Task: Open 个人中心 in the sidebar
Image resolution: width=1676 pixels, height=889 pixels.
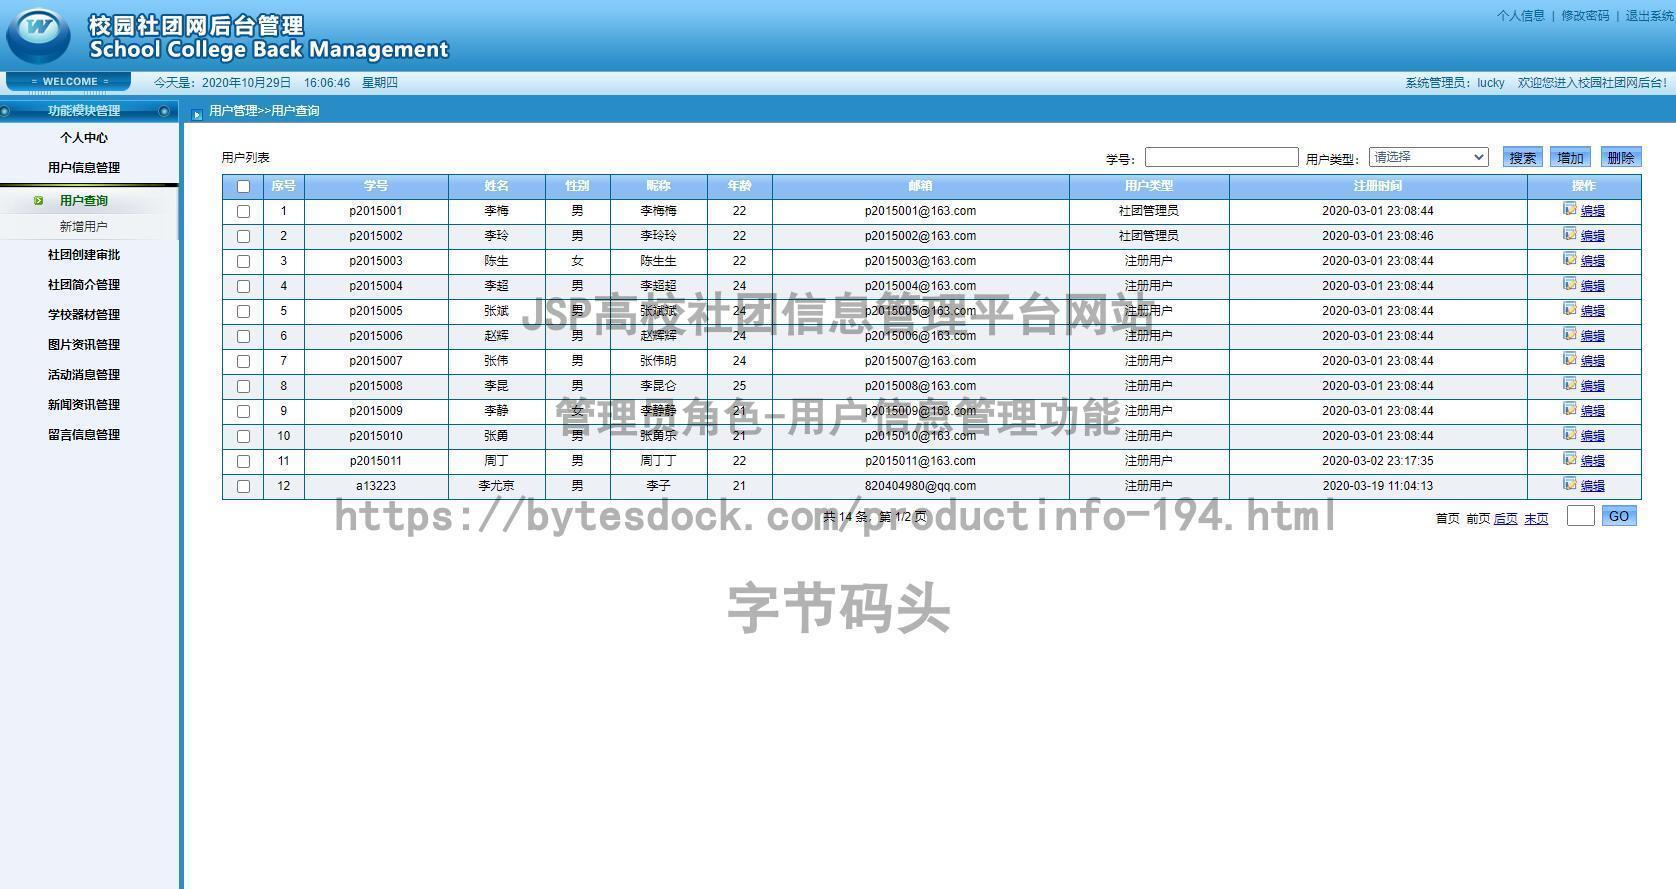Action: pos(84,138)
